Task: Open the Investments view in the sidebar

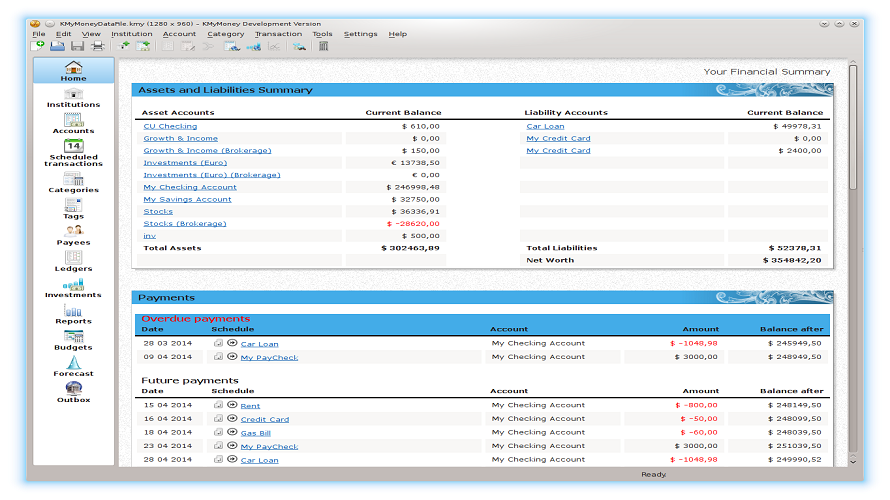Action: click(73, 287)
